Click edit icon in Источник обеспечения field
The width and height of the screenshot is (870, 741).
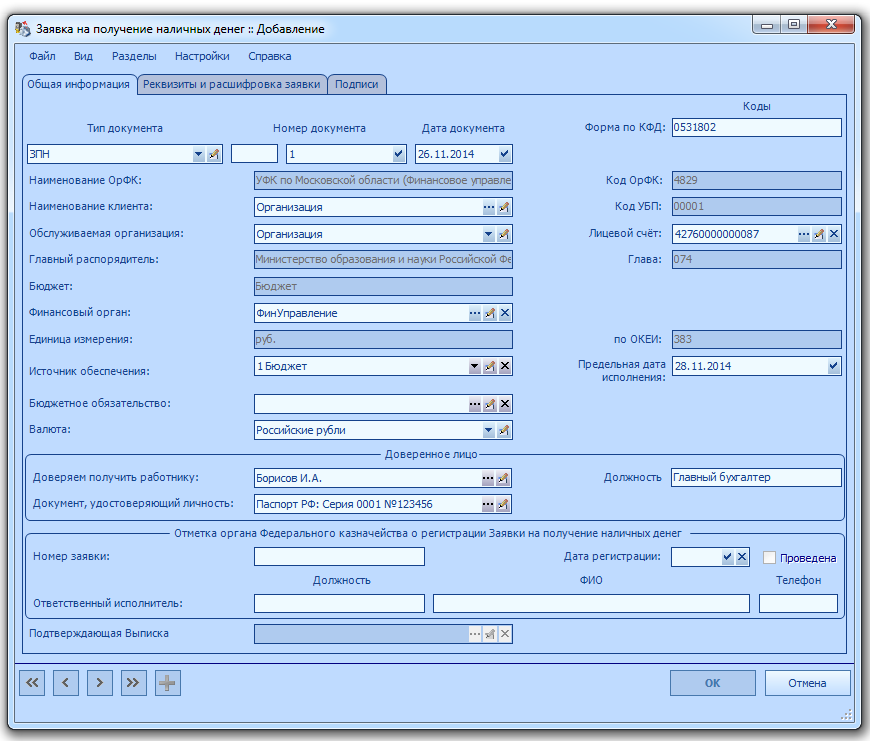490,366
